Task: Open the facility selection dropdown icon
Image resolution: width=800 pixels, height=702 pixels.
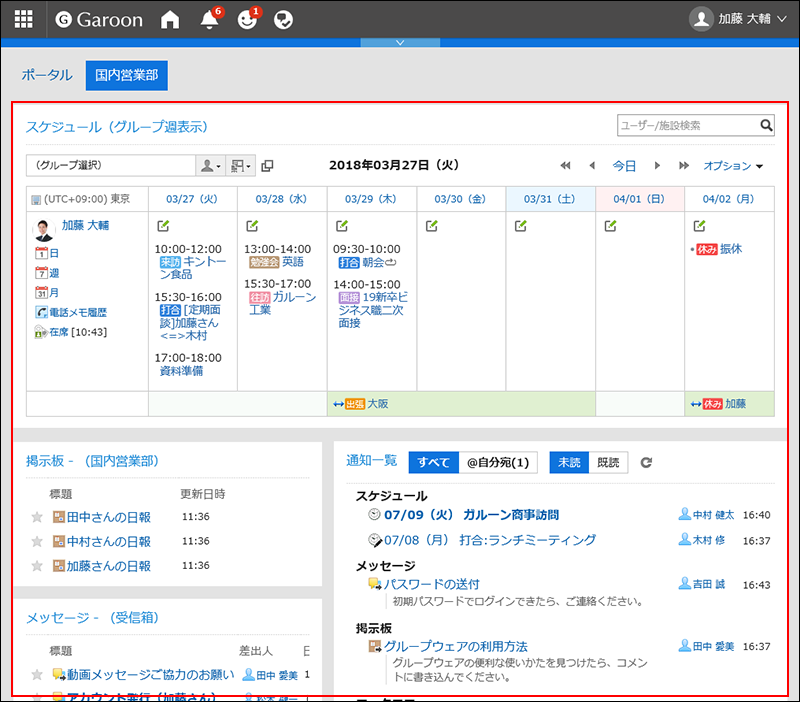Action: [240, 165]
